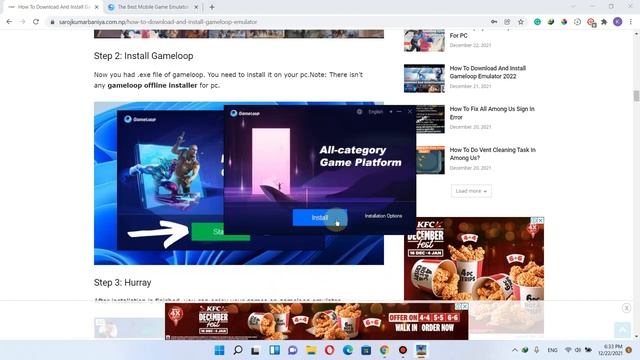The width and height of the screenshot is (640, 360).
Task: Click the red record app taskbar icon
Action: 403,350
